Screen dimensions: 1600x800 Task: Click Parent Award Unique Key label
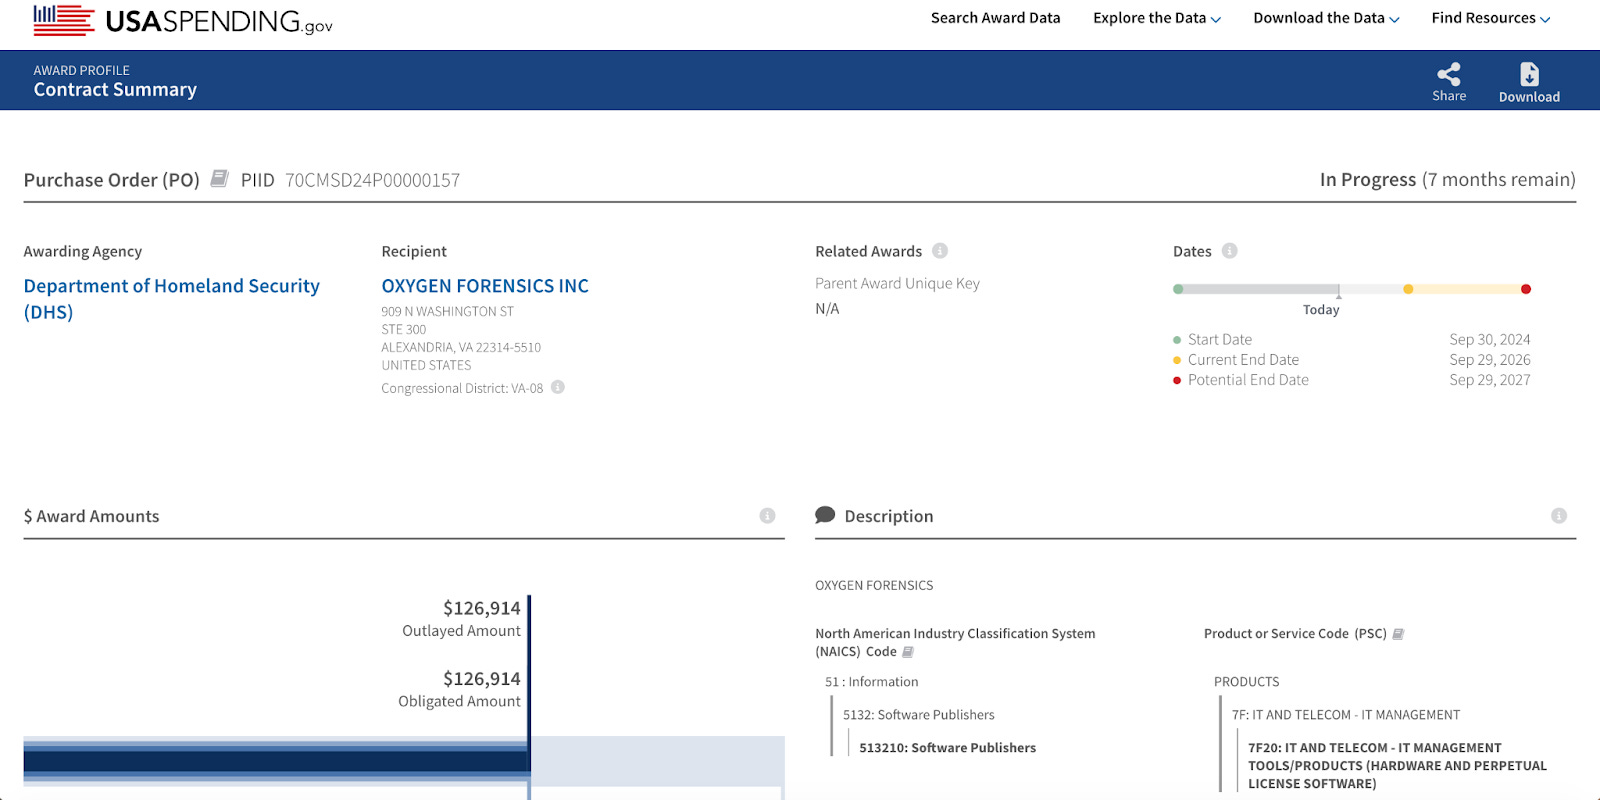click(x=897, y=284)
